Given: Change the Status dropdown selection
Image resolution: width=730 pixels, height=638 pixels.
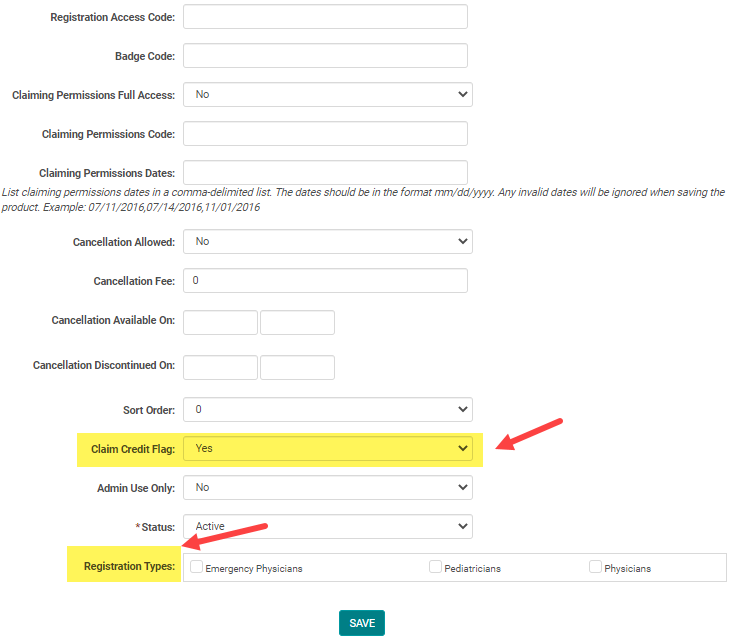Looking at the screenshot, I should pos(328,526).
